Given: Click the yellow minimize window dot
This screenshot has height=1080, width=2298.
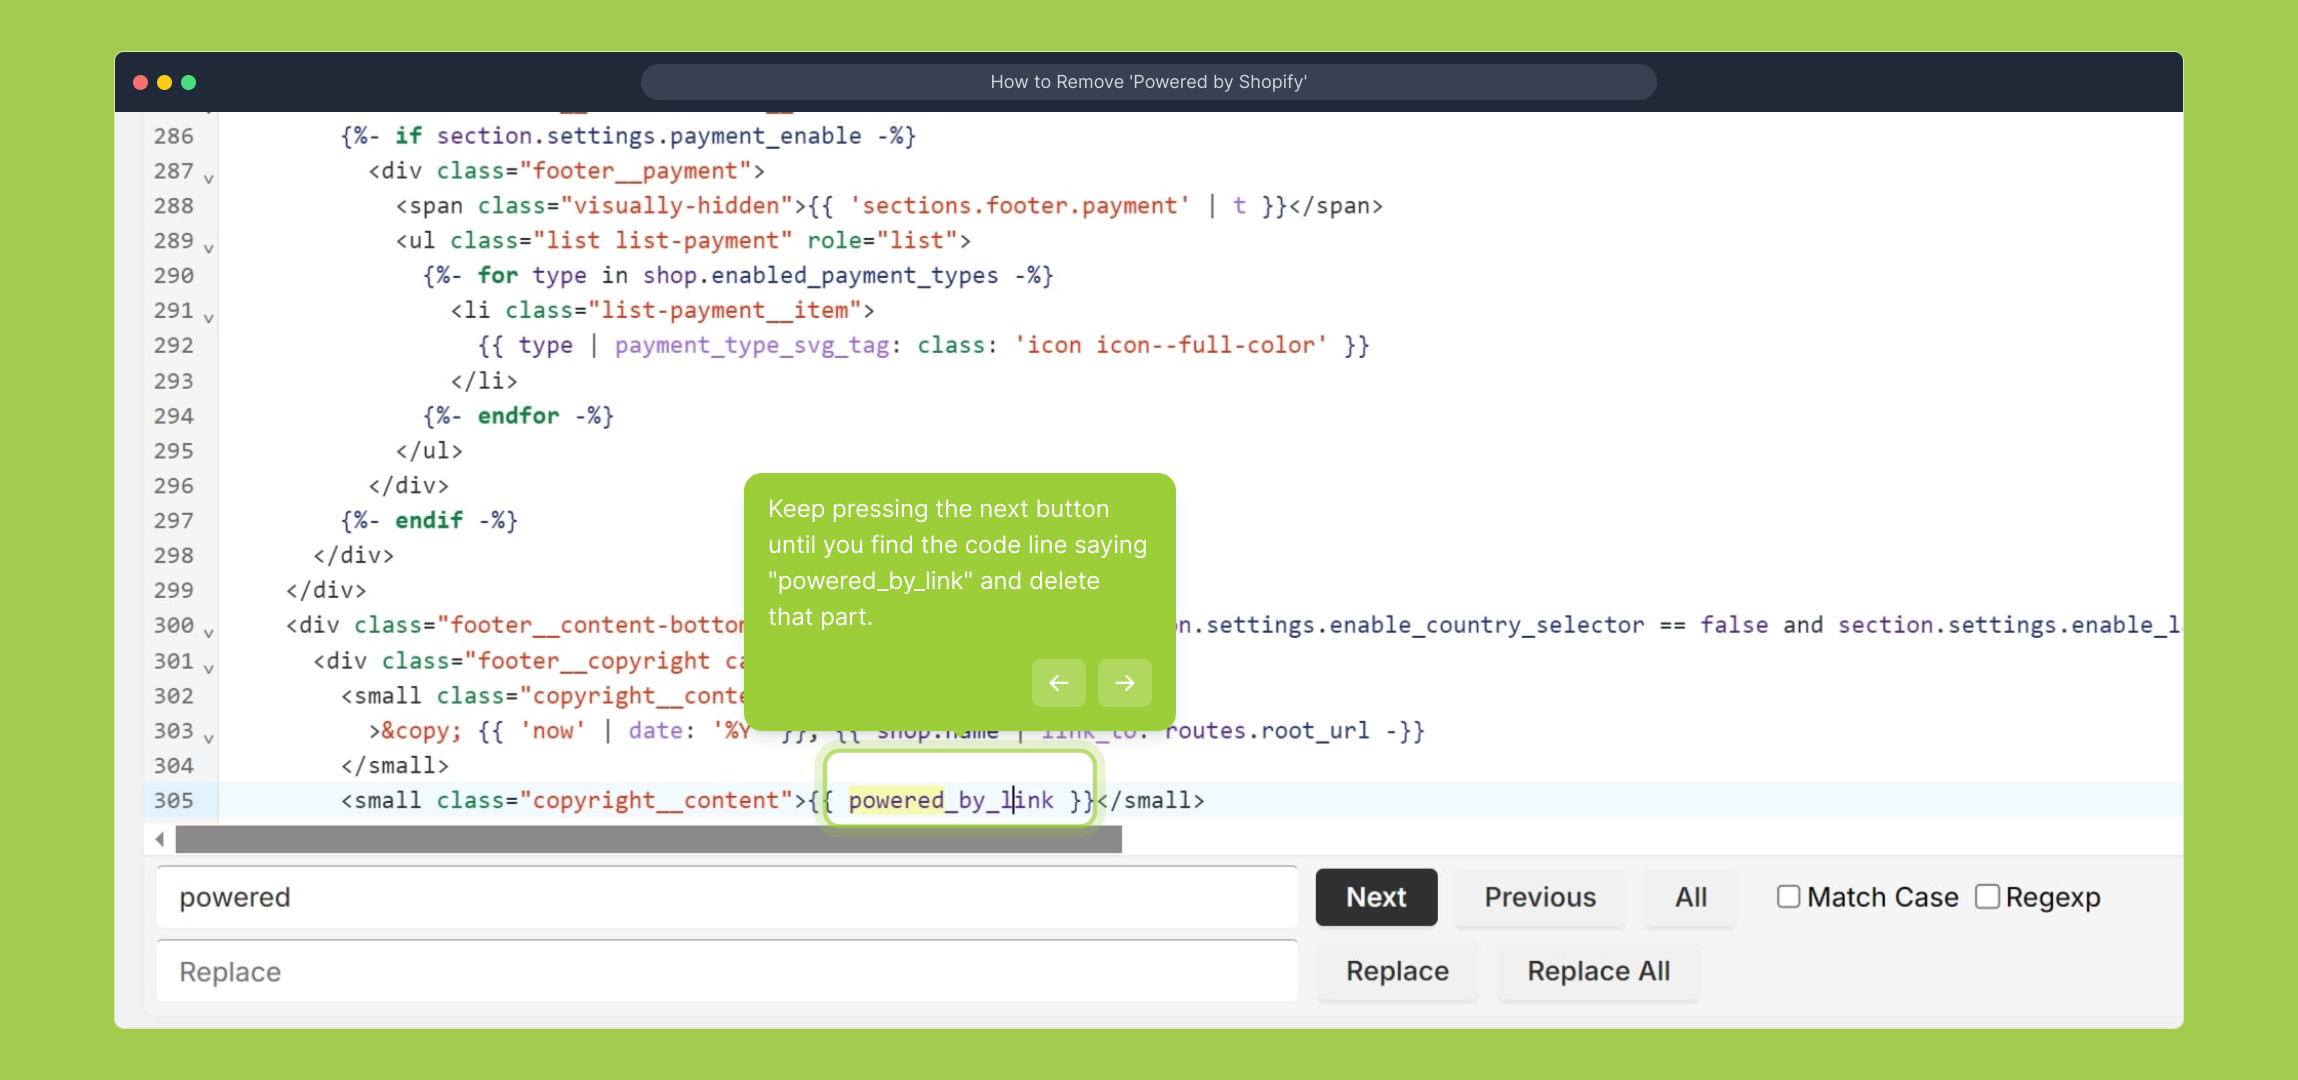Looking at the screenshot, I should (164, 82).
